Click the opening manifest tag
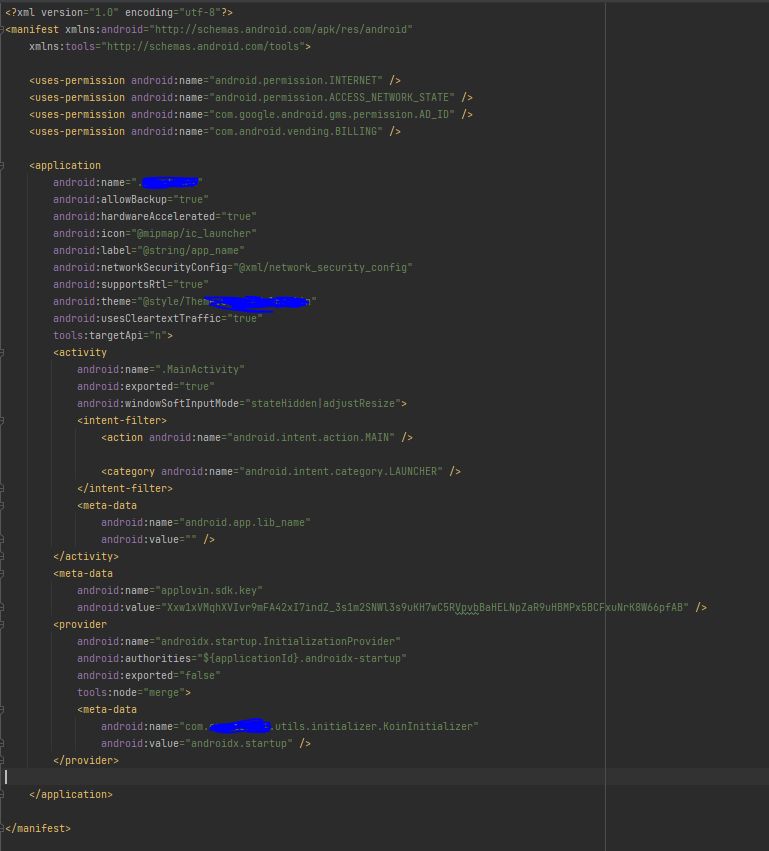Screen dimensions: 769x851 (32, 29)
